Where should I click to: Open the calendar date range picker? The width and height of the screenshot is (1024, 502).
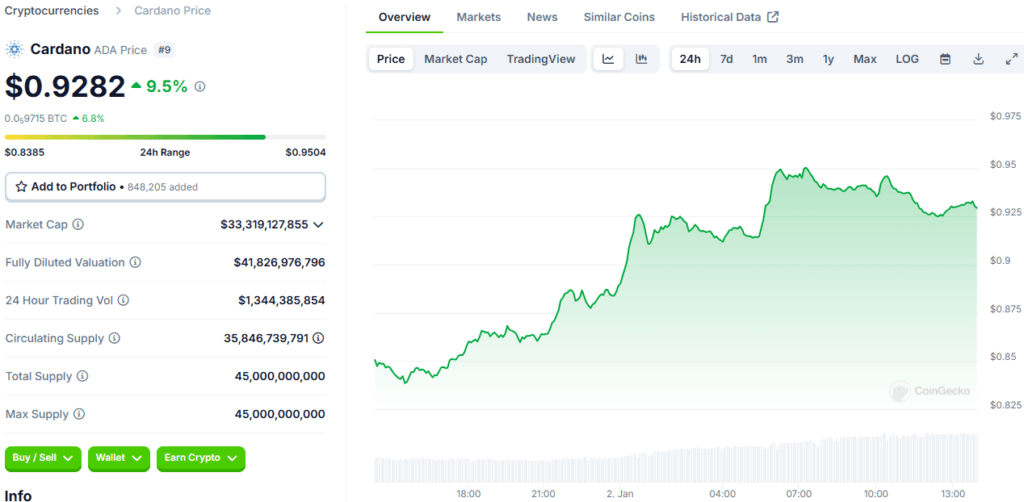pyautogui.click(x=945, y=59)
